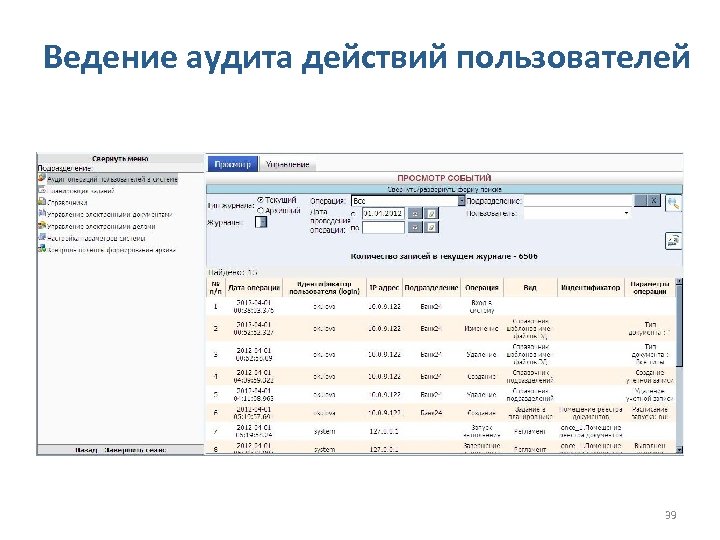Select the Текущий journal radio button
Viewport: 720px width, 540px height.
pos(260,200)
